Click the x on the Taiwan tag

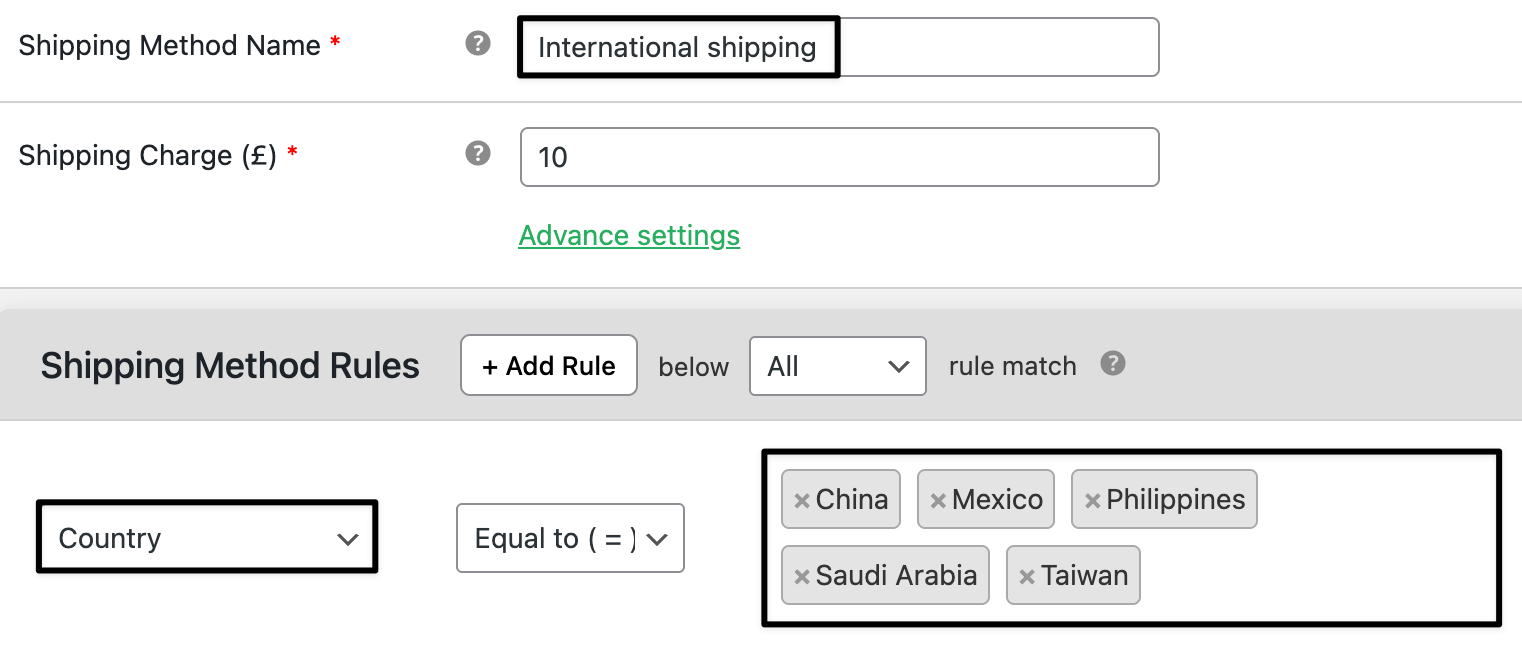click(1026, 576)
